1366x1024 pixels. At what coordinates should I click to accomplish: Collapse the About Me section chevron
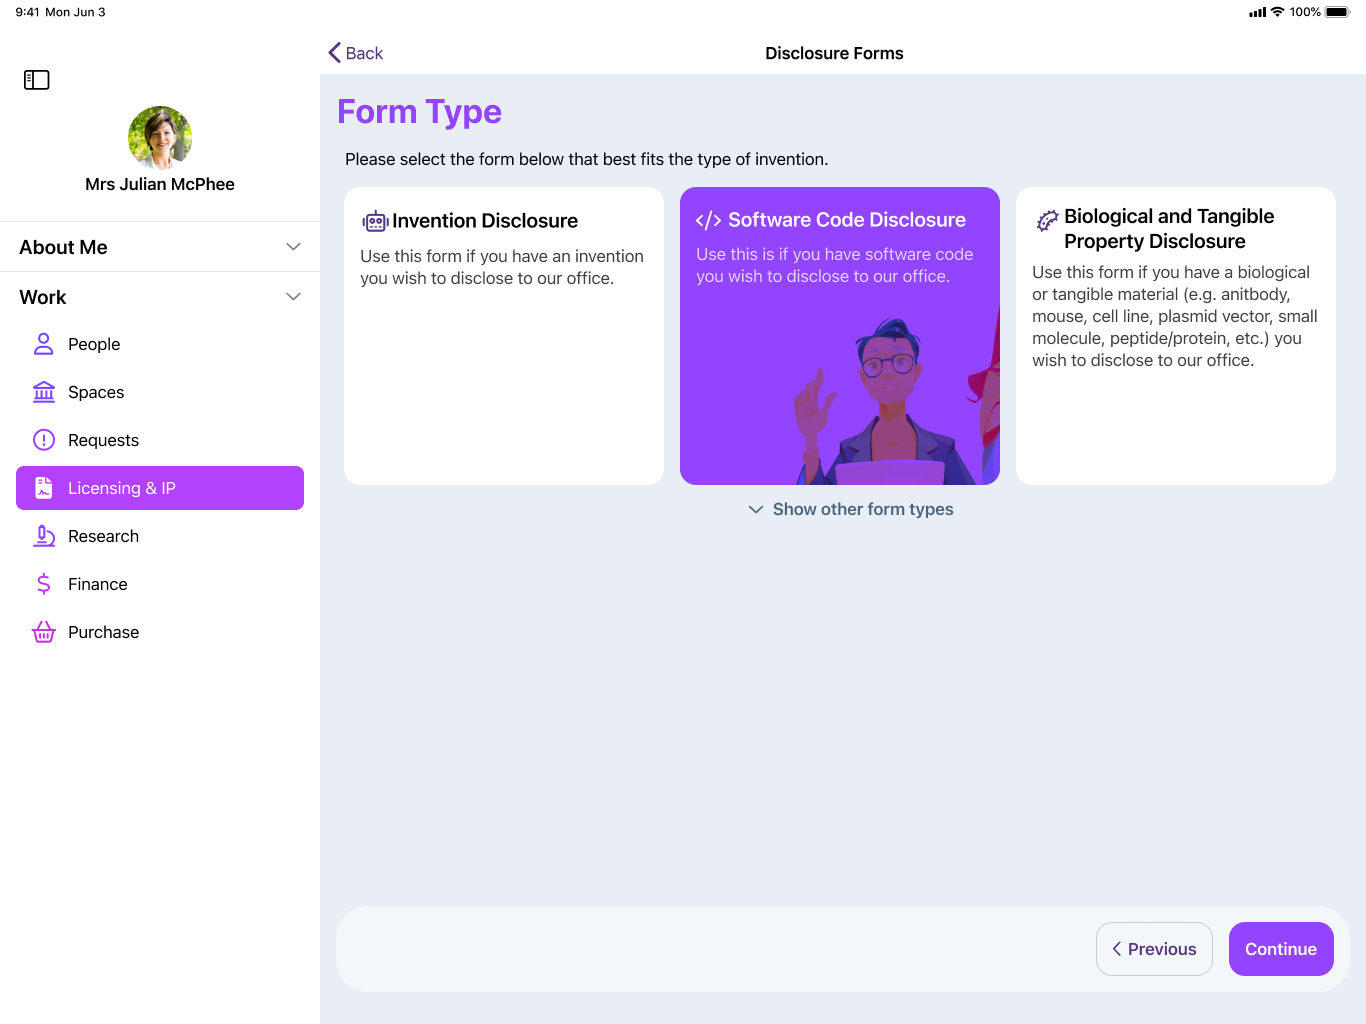click(x=293, y=247)
